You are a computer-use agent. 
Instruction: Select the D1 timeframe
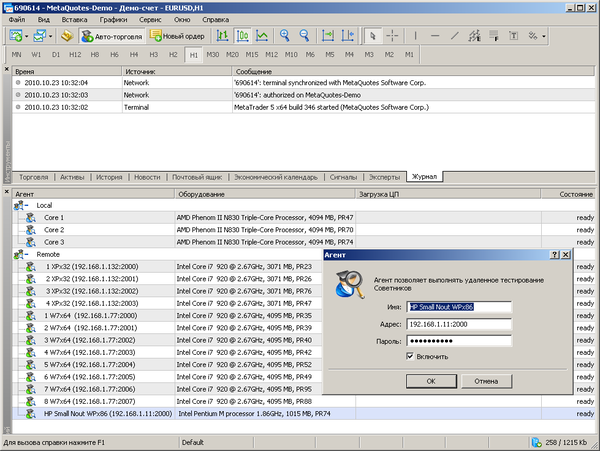point(56,54)
